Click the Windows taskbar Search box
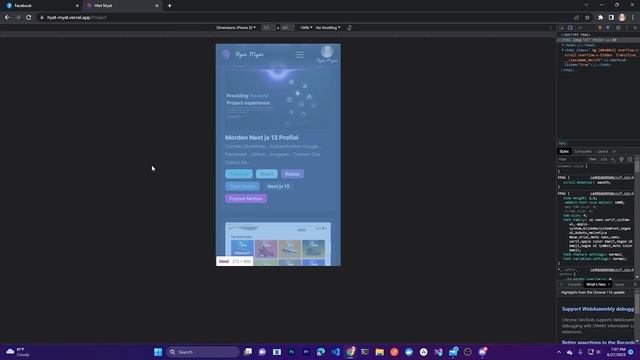640x360 pixels. click(x=203, y=352)
